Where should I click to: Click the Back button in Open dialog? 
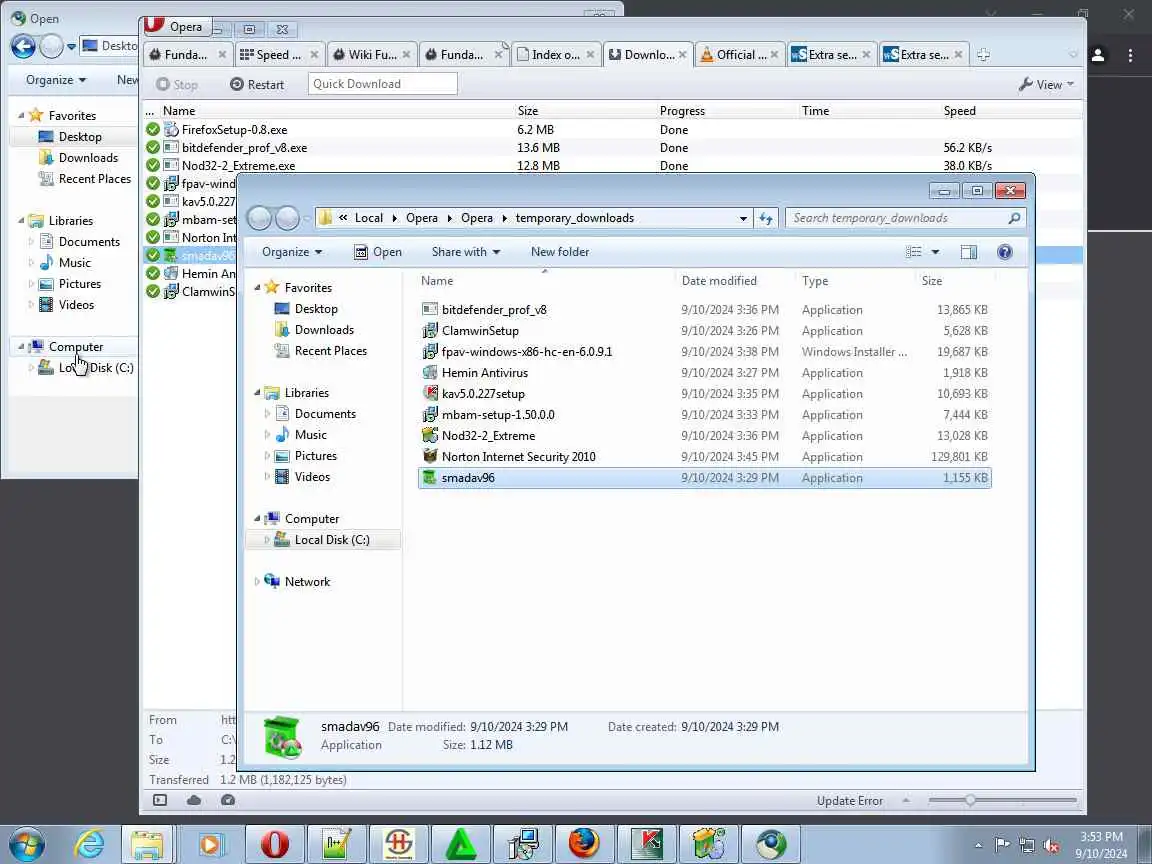pyautogui.click(x=24, y=47)
